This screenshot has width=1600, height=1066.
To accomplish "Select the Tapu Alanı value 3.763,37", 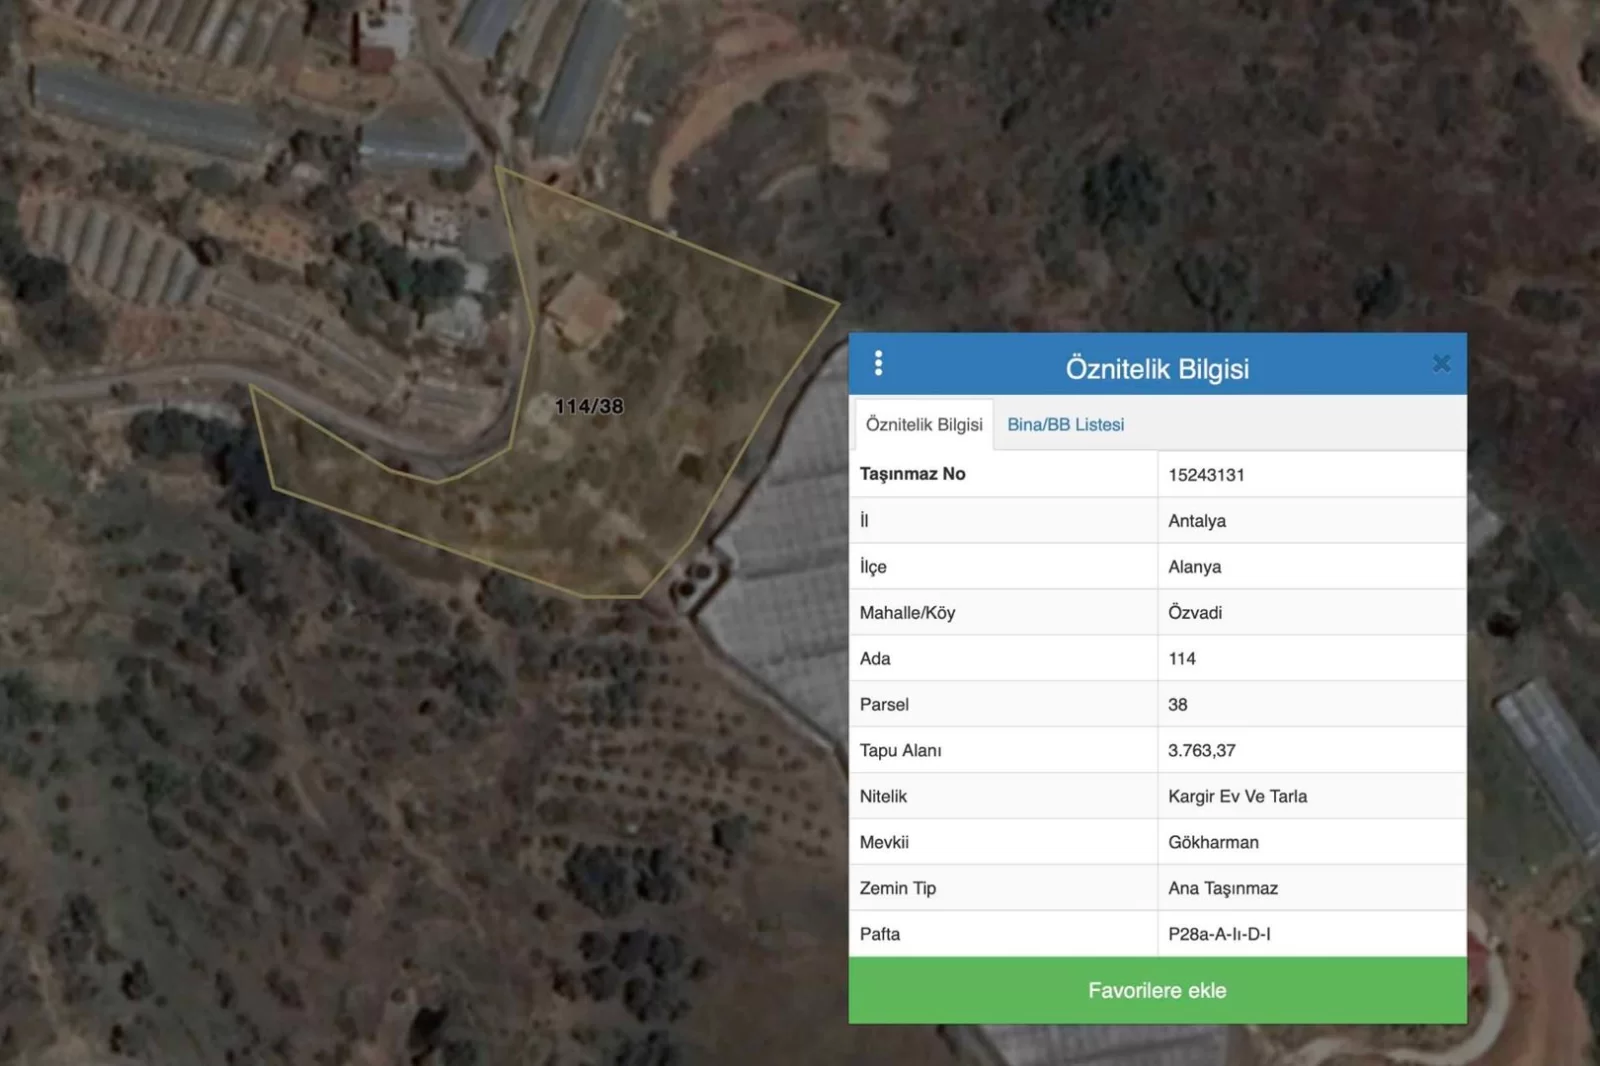I will 1202,751.
